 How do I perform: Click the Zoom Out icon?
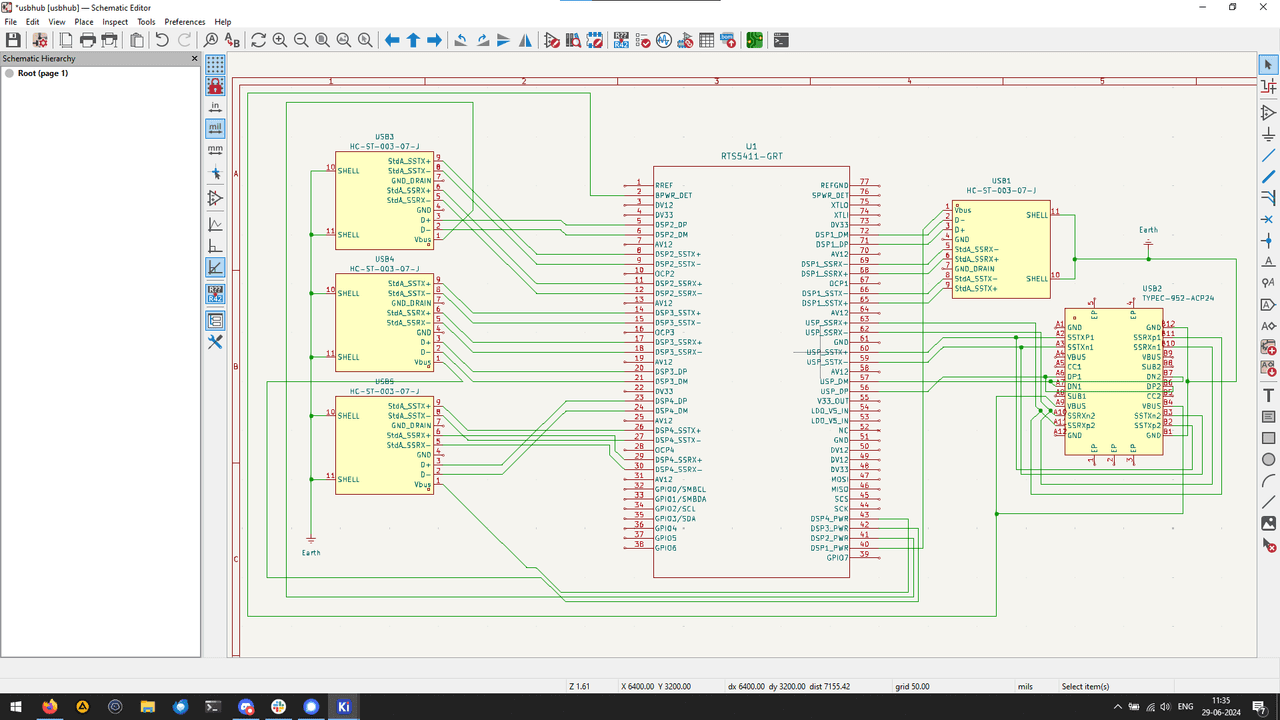(x=302, y=40)
